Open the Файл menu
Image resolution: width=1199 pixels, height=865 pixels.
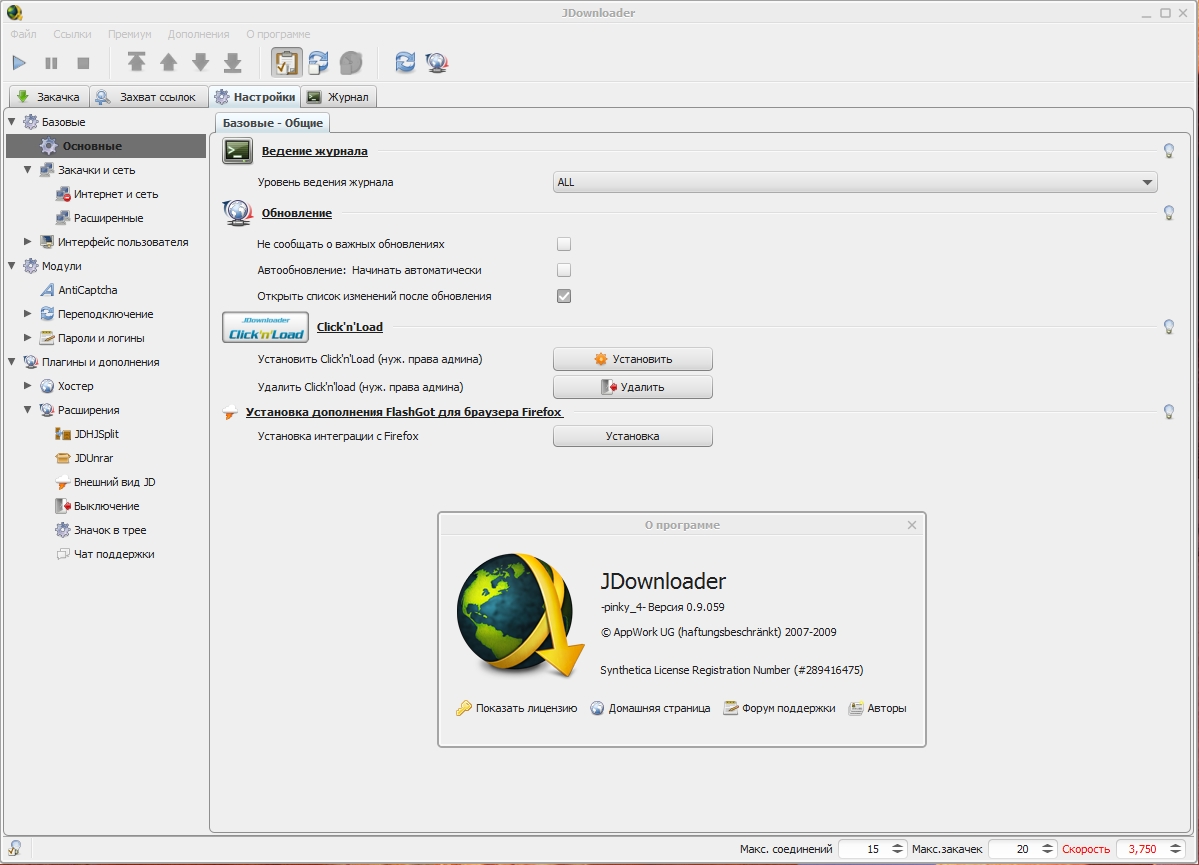pyautogui.click(x=24, y=34)
